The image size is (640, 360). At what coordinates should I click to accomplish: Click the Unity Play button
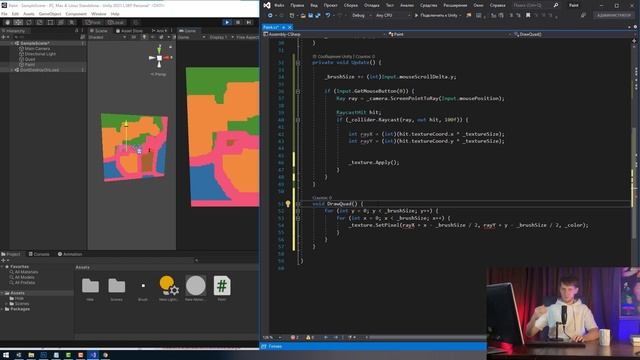227,22
